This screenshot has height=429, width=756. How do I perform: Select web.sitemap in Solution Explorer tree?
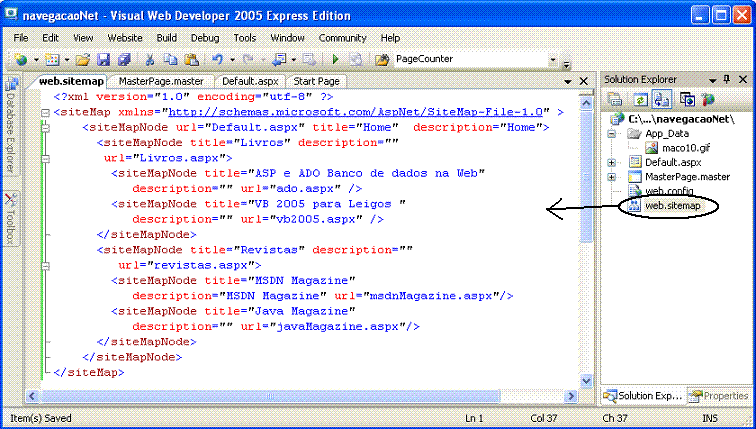(673, 206)
